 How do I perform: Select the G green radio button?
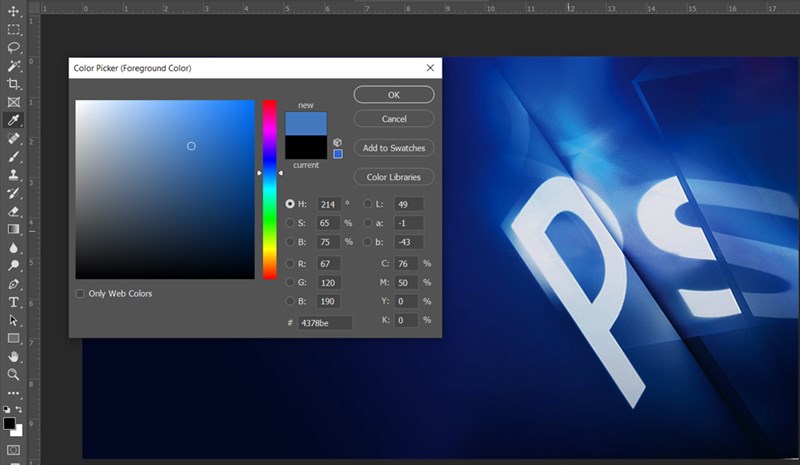pyautogui.click(x=290, y=282)
